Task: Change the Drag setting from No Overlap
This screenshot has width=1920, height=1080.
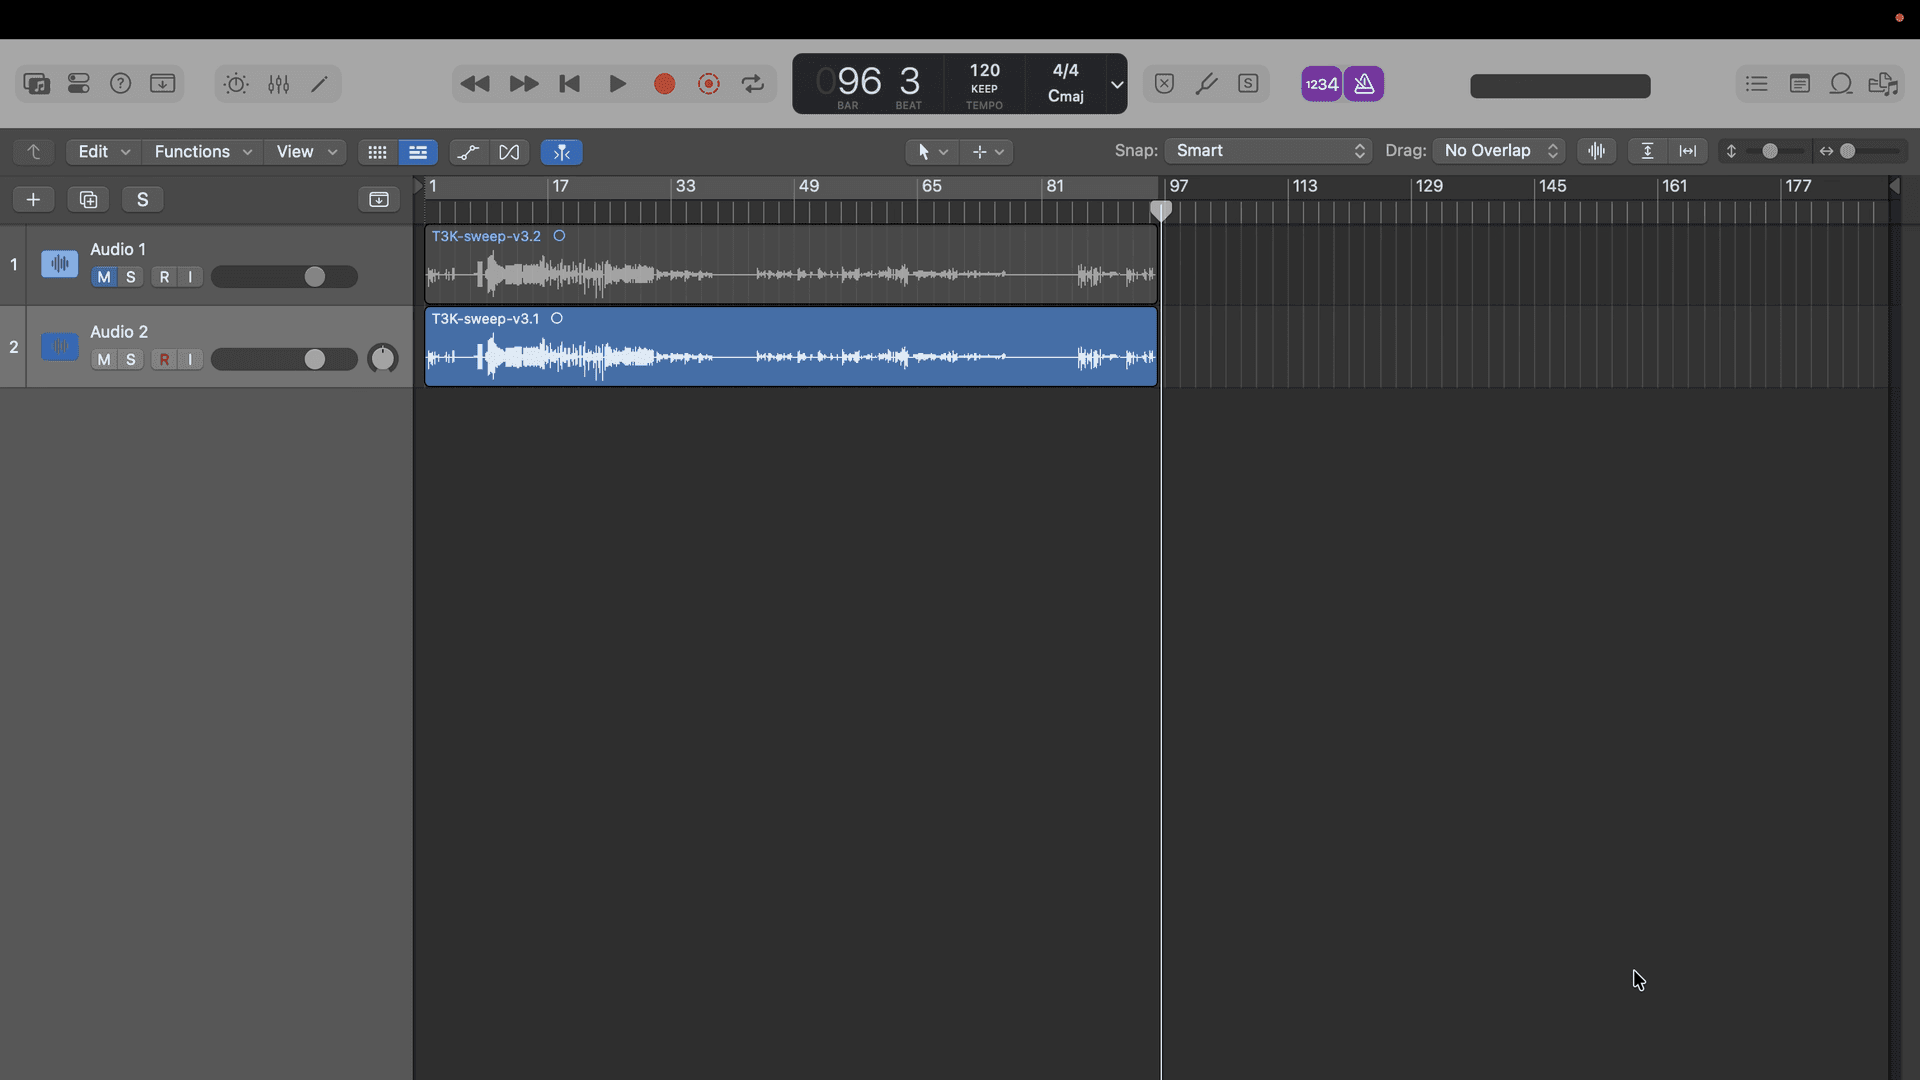Action: point(1498,150)
